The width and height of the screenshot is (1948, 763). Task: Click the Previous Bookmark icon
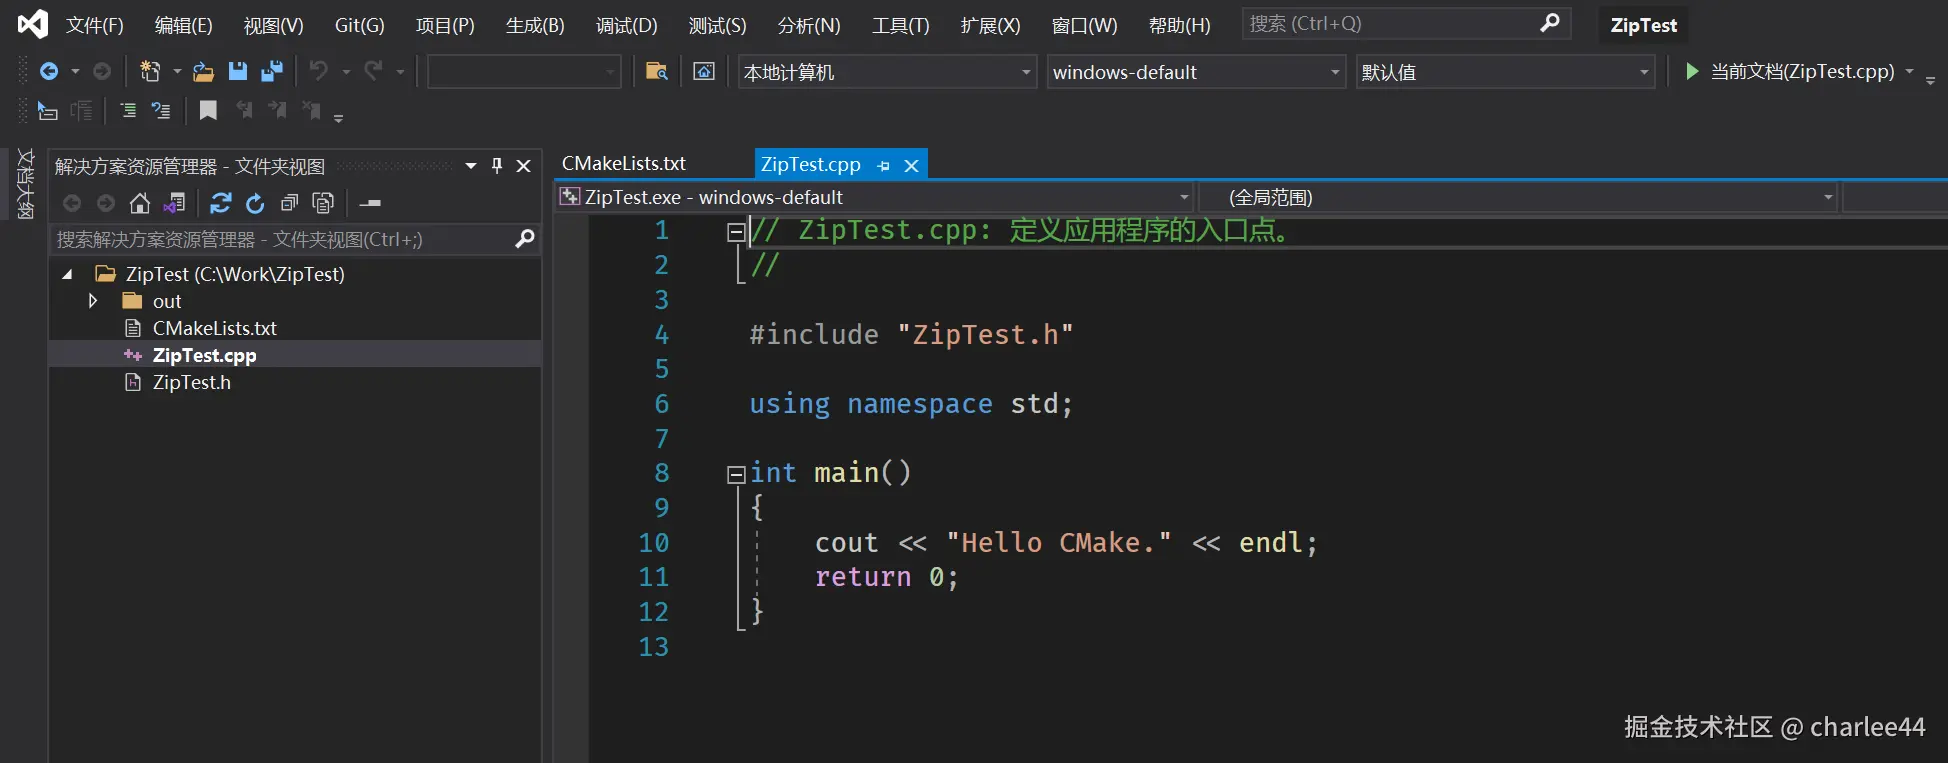[244, 111]
